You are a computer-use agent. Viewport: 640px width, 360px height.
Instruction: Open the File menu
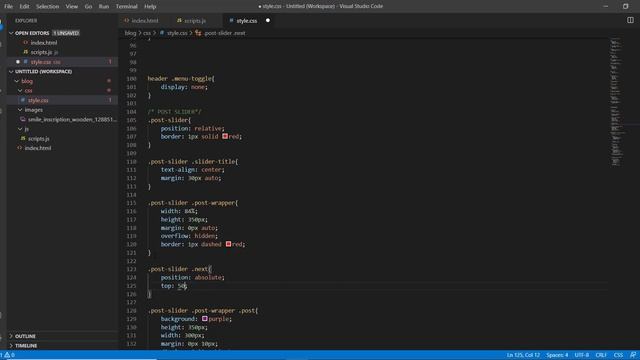coord(8,7)
